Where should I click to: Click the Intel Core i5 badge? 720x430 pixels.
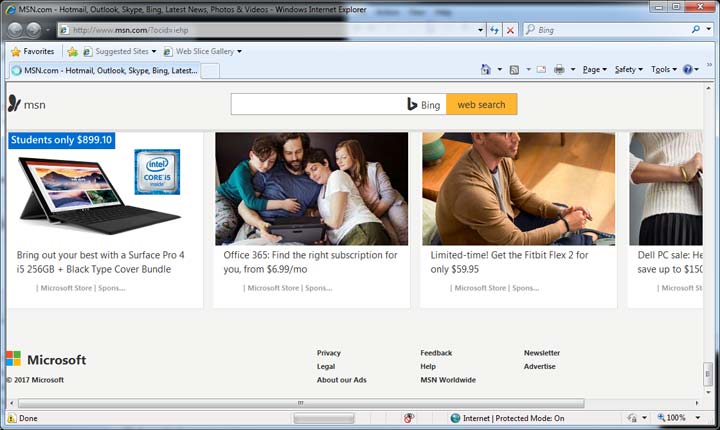pyautogui.click(x=157, y=171)
